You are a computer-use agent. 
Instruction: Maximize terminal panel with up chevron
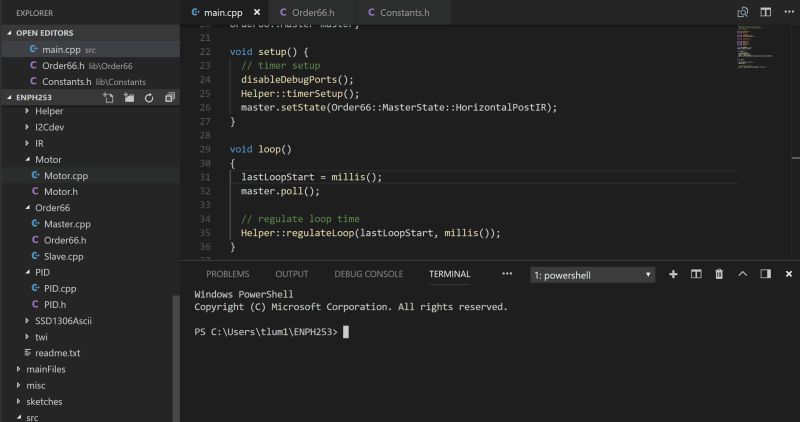coord(742,275)
